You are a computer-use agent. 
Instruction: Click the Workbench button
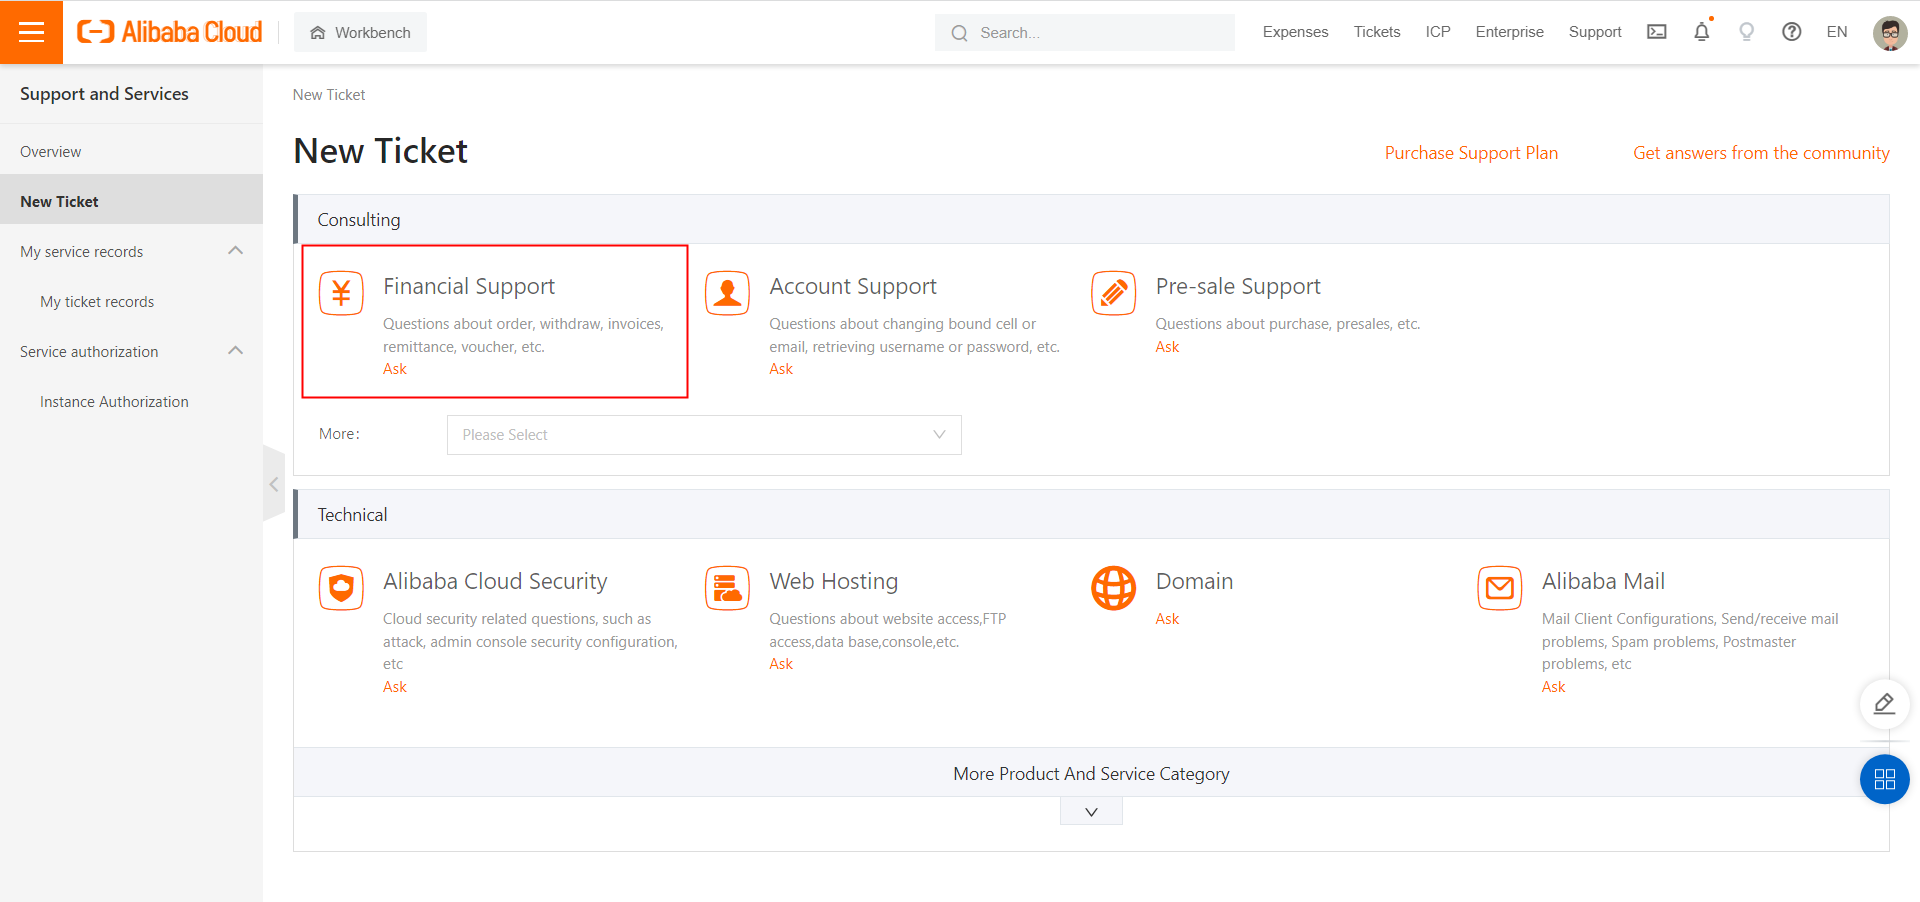pyautogui.click(x=360, y=32)
